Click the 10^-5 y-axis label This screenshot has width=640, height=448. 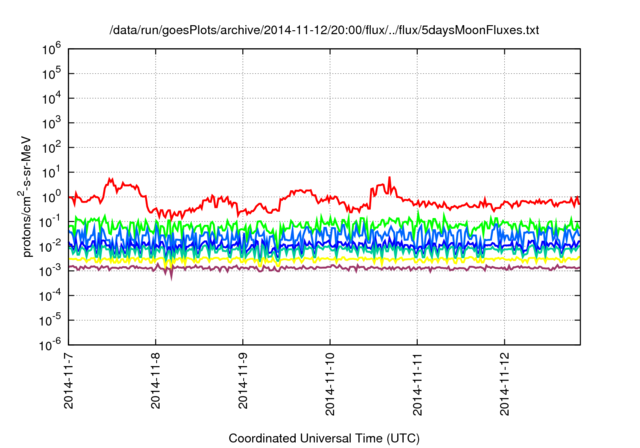pyautogui.click(x=50, y=321)
